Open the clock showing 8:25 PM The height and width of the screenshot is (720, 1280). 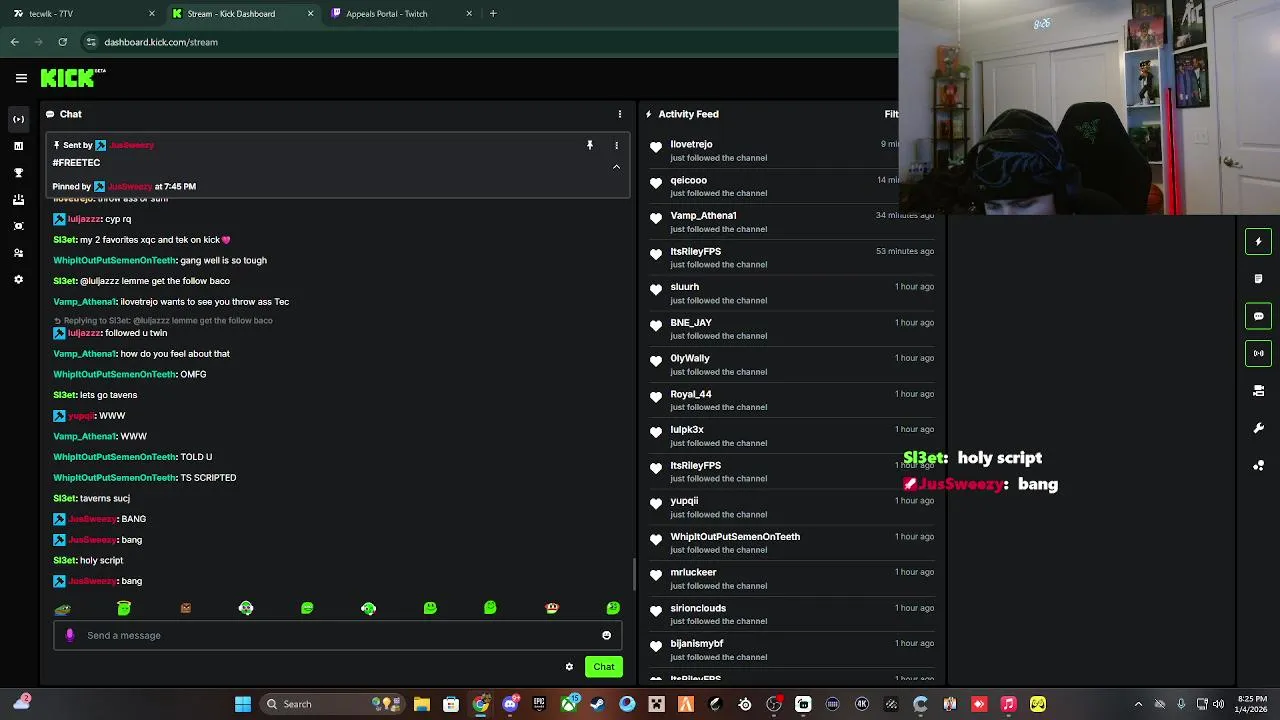click(1252, 704)
